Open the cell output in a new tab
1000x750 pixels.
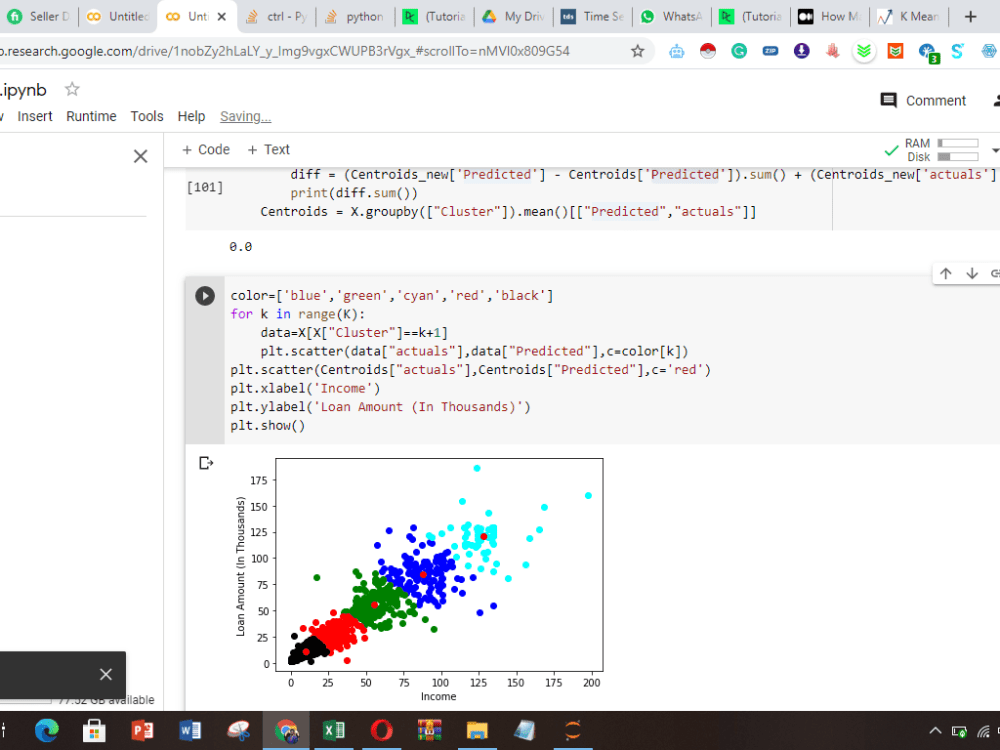pos(206,463)
